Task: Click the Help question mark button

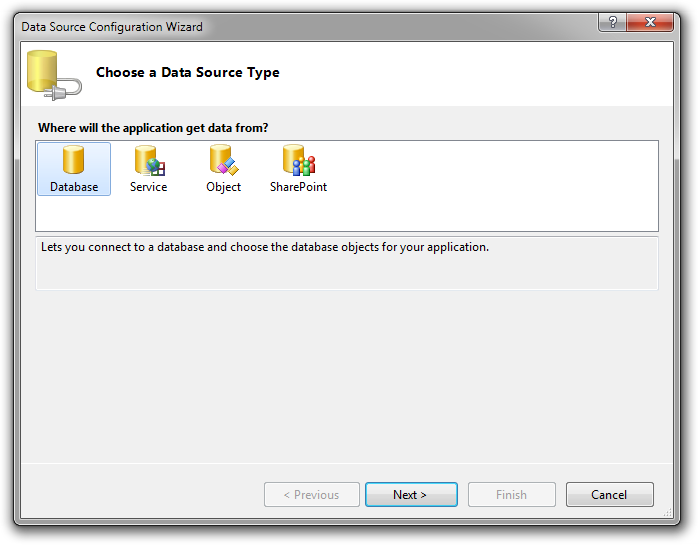Action: tap(613, 22)
